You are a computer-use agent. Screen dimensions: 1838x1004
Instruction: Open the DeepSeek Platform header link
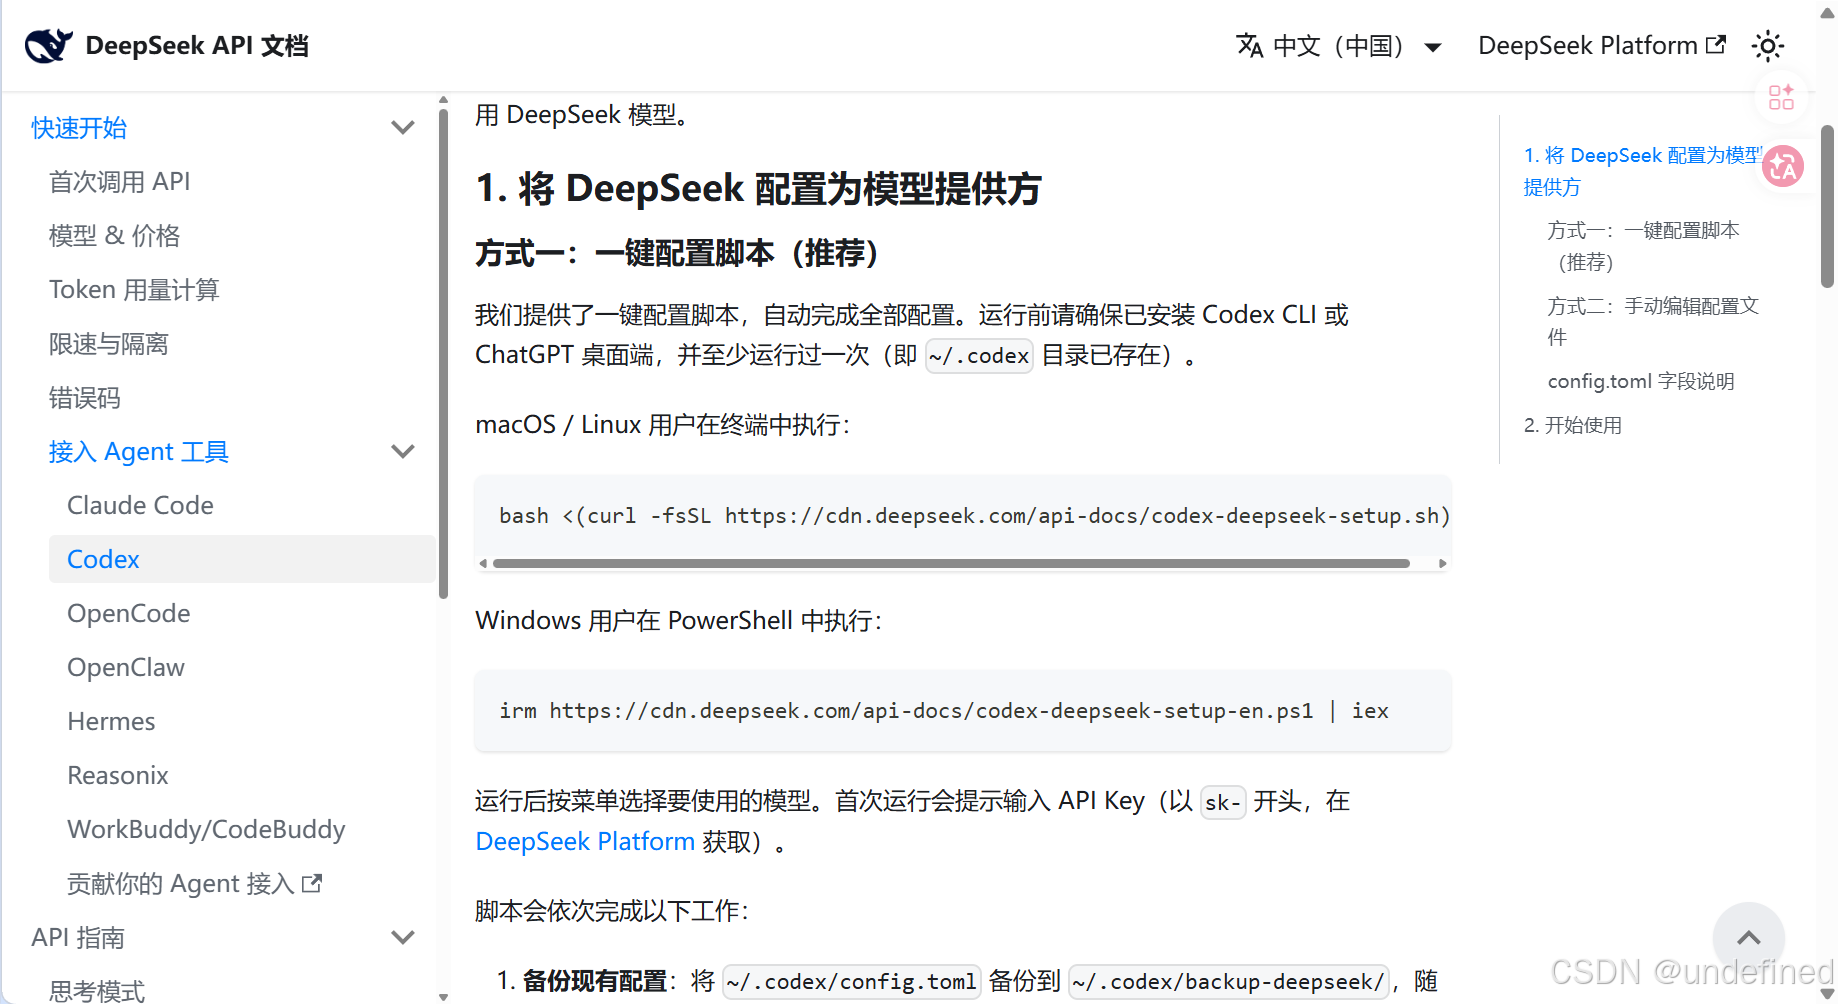coord(1602,46)
